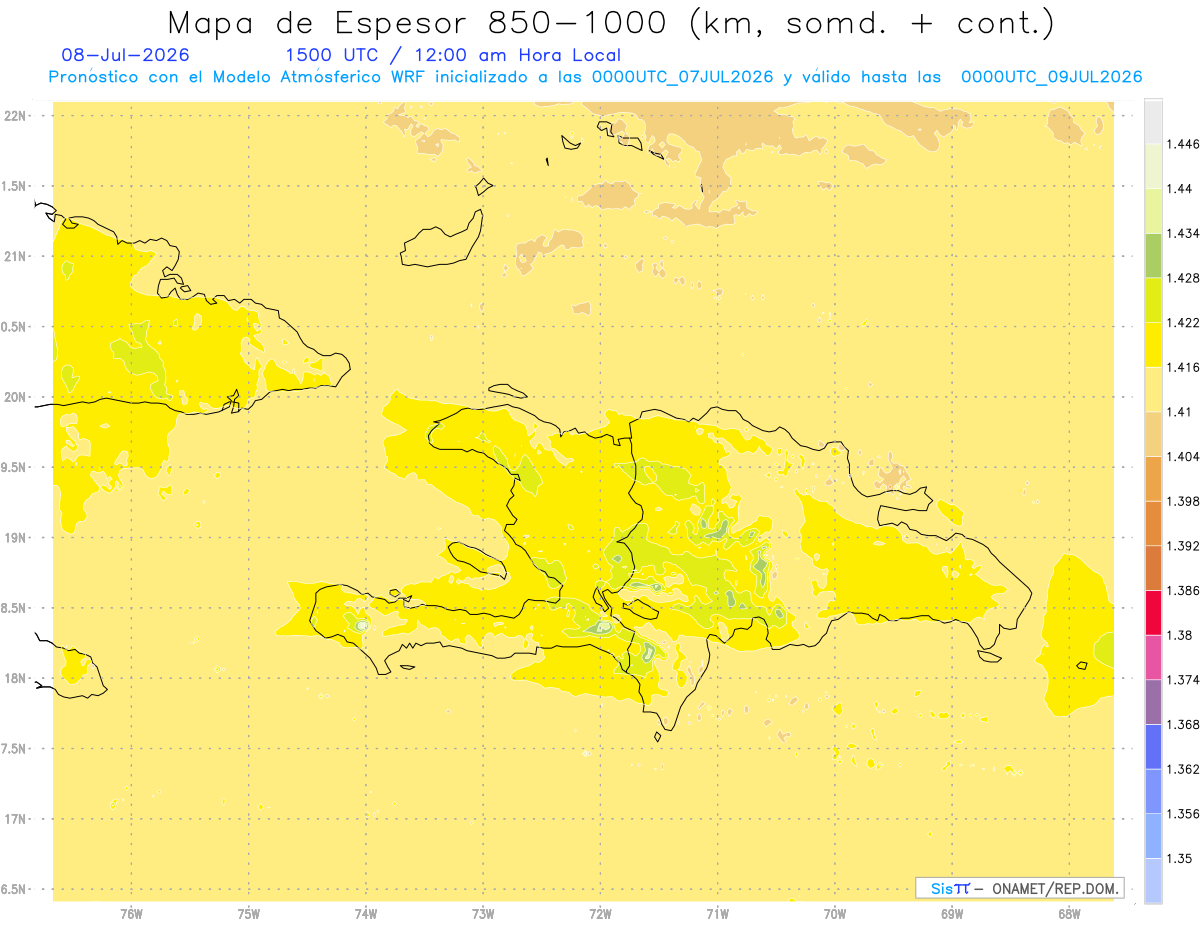Select blue legend swatch between 1.362 and 1.368
Image resolution: width=1200 pixels, height=927 pixels.
(1153, 746)
